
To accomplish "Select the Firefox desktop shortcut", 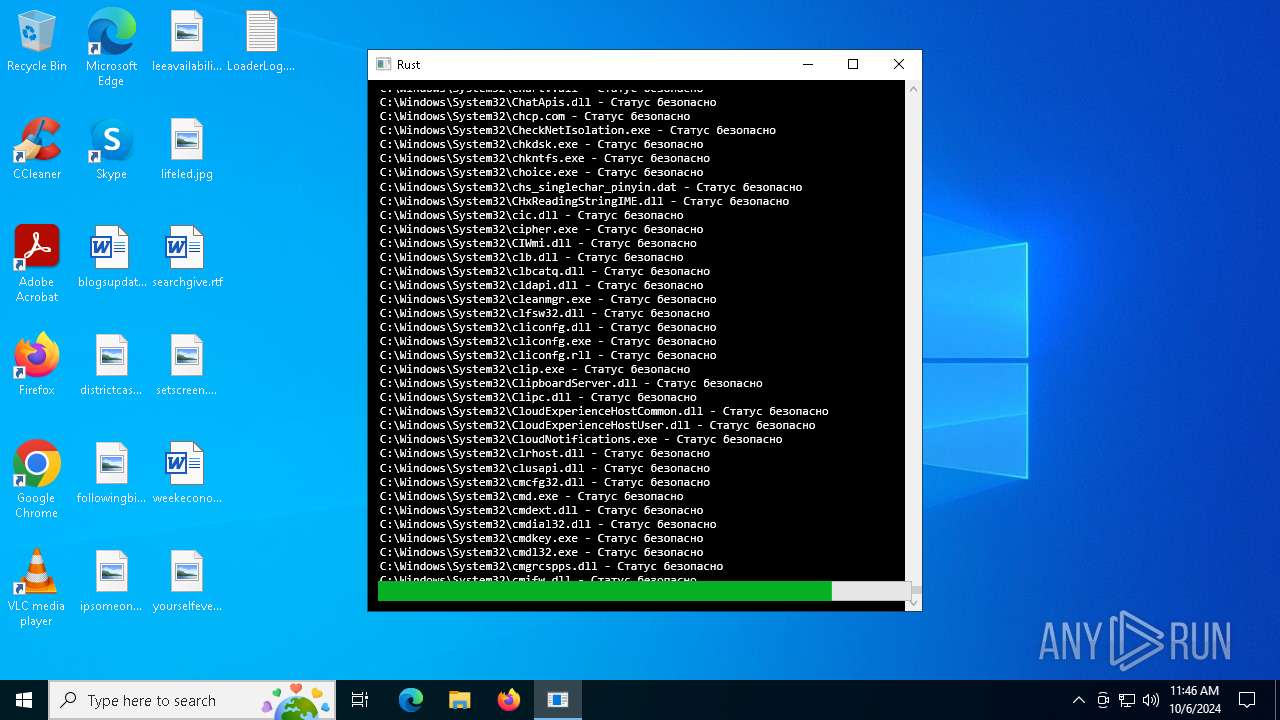I will pos(37,366).
